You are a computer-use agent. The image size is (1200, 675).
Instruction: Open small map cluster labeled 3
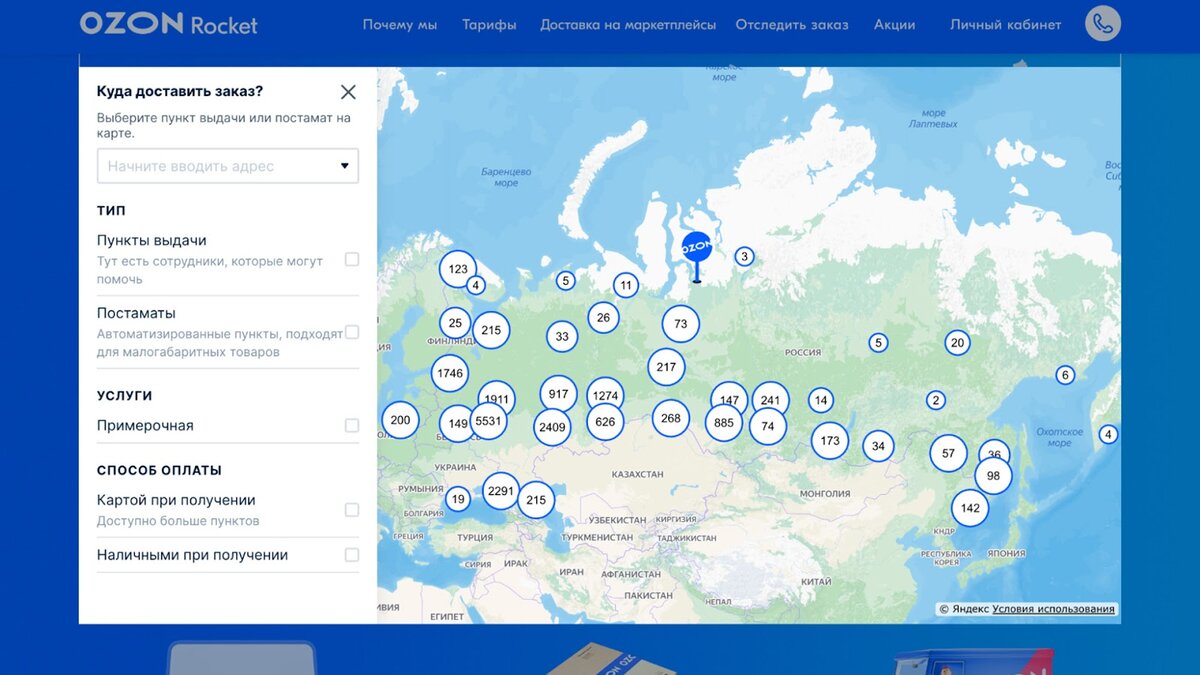point(744,257)
